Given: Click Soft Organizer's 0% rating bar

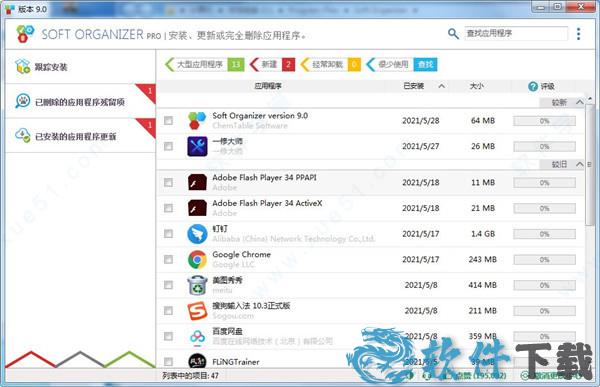Looking at the screenshot, I should tap(545, 121).
